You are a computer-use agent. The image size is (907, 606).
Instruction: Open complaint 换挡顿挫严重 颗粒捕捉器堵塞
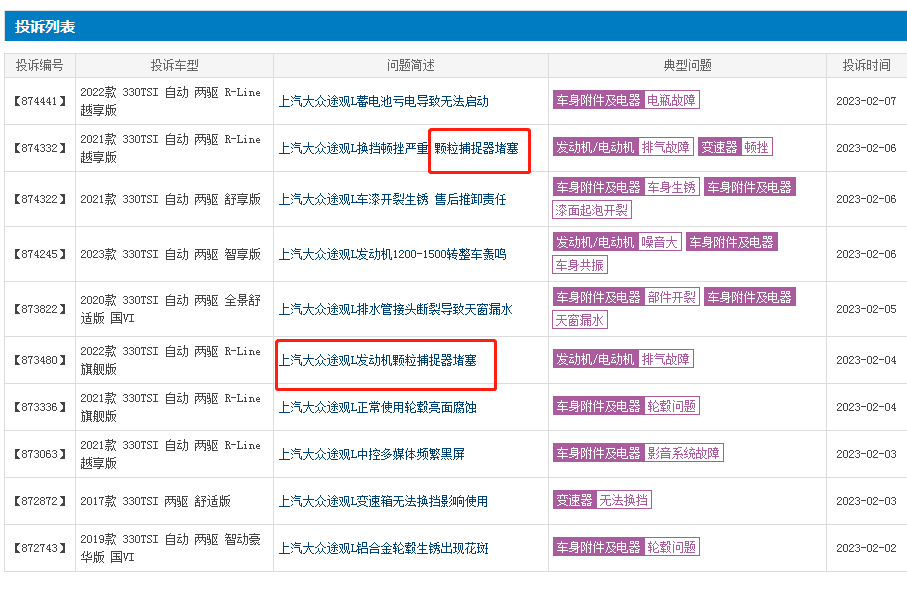tap(399, 149)
